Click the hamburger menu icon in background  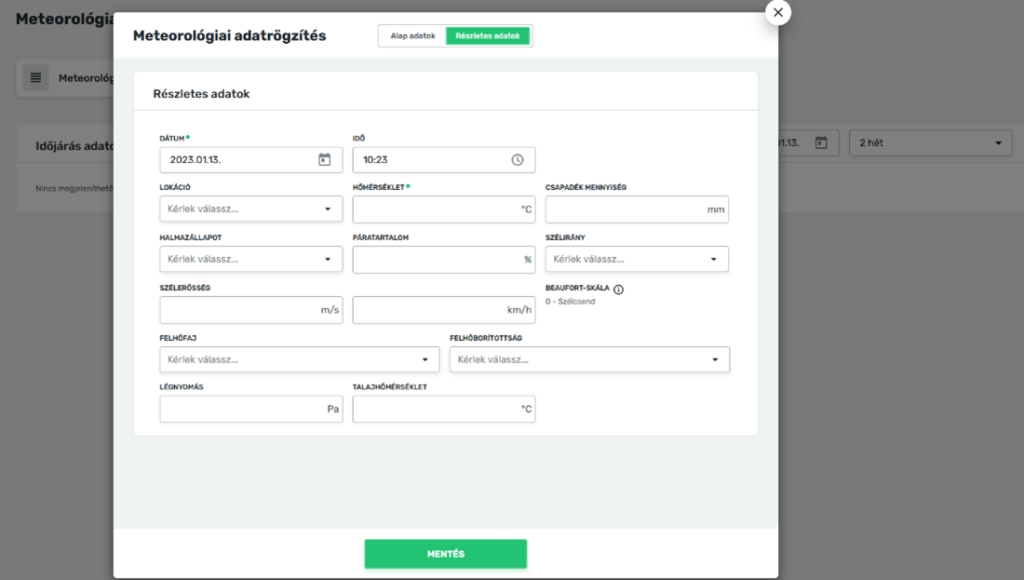[36, 77]
